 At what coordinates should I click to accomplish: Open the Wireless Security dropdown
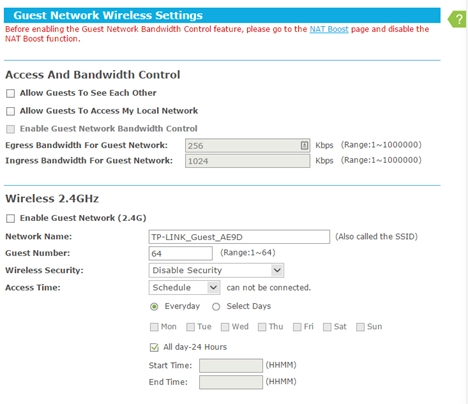[x=216, y=270]
